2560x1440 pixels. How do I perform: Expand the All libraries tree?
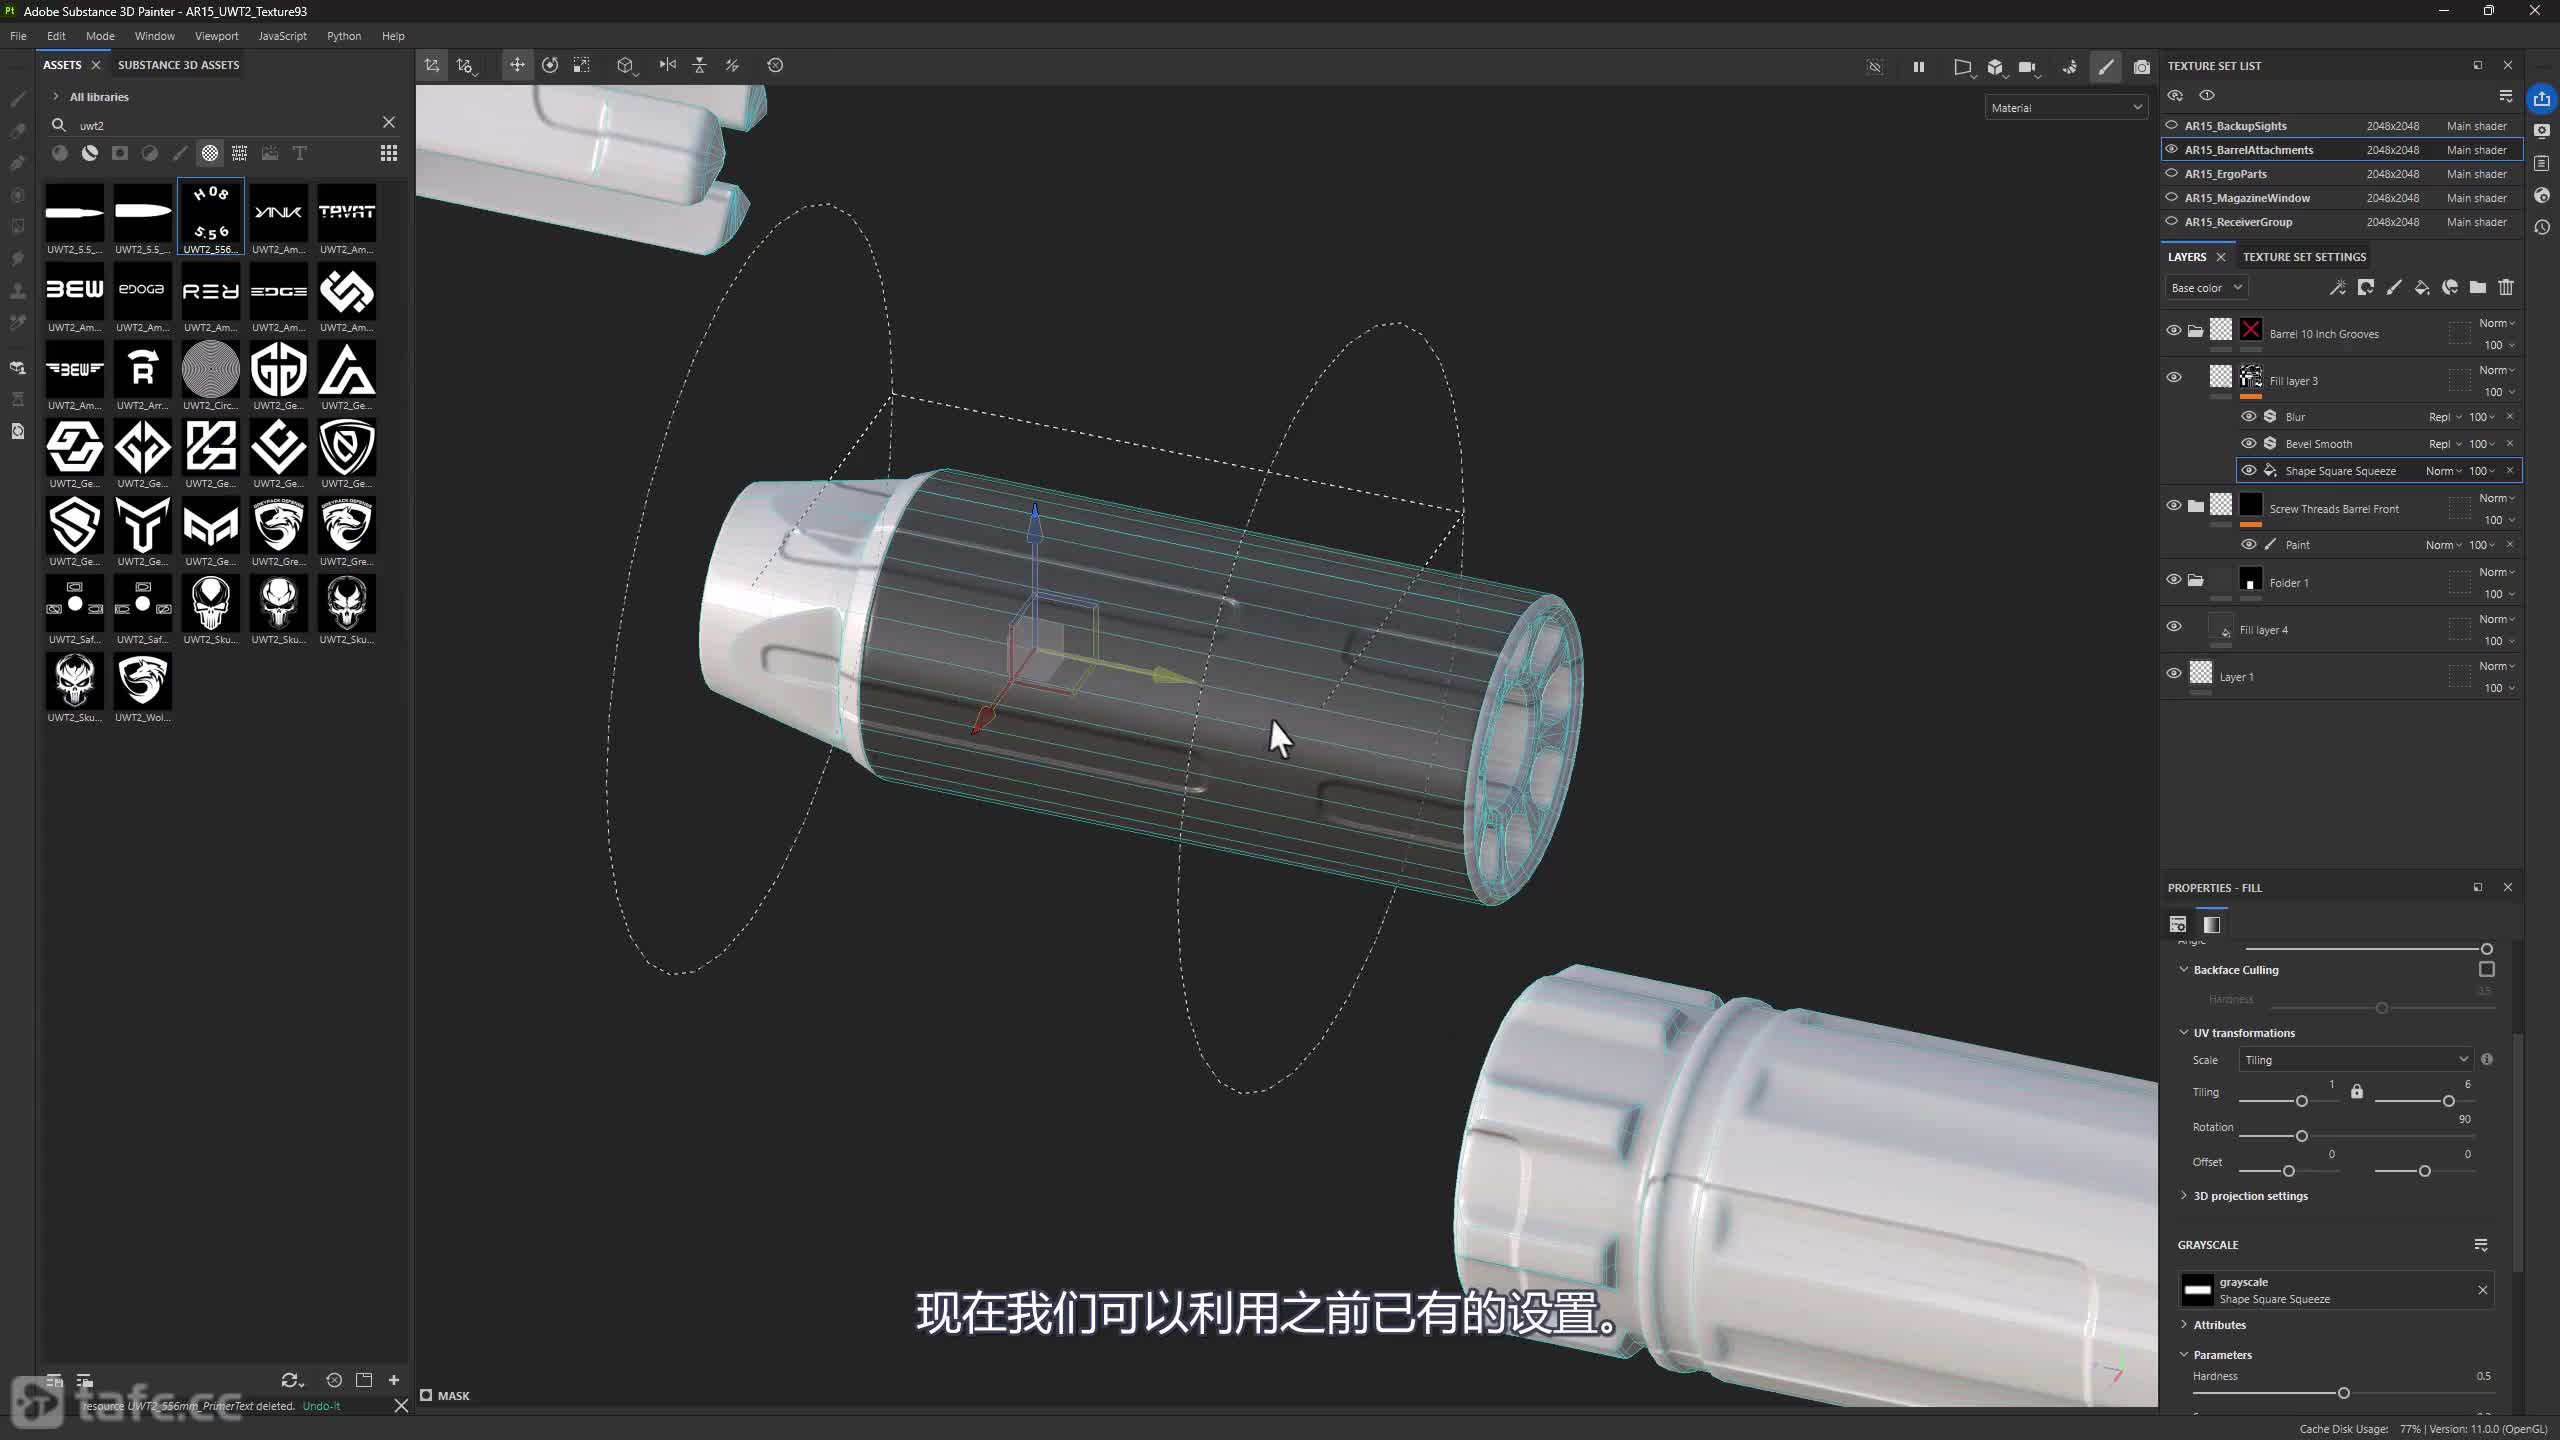point(56,97)
